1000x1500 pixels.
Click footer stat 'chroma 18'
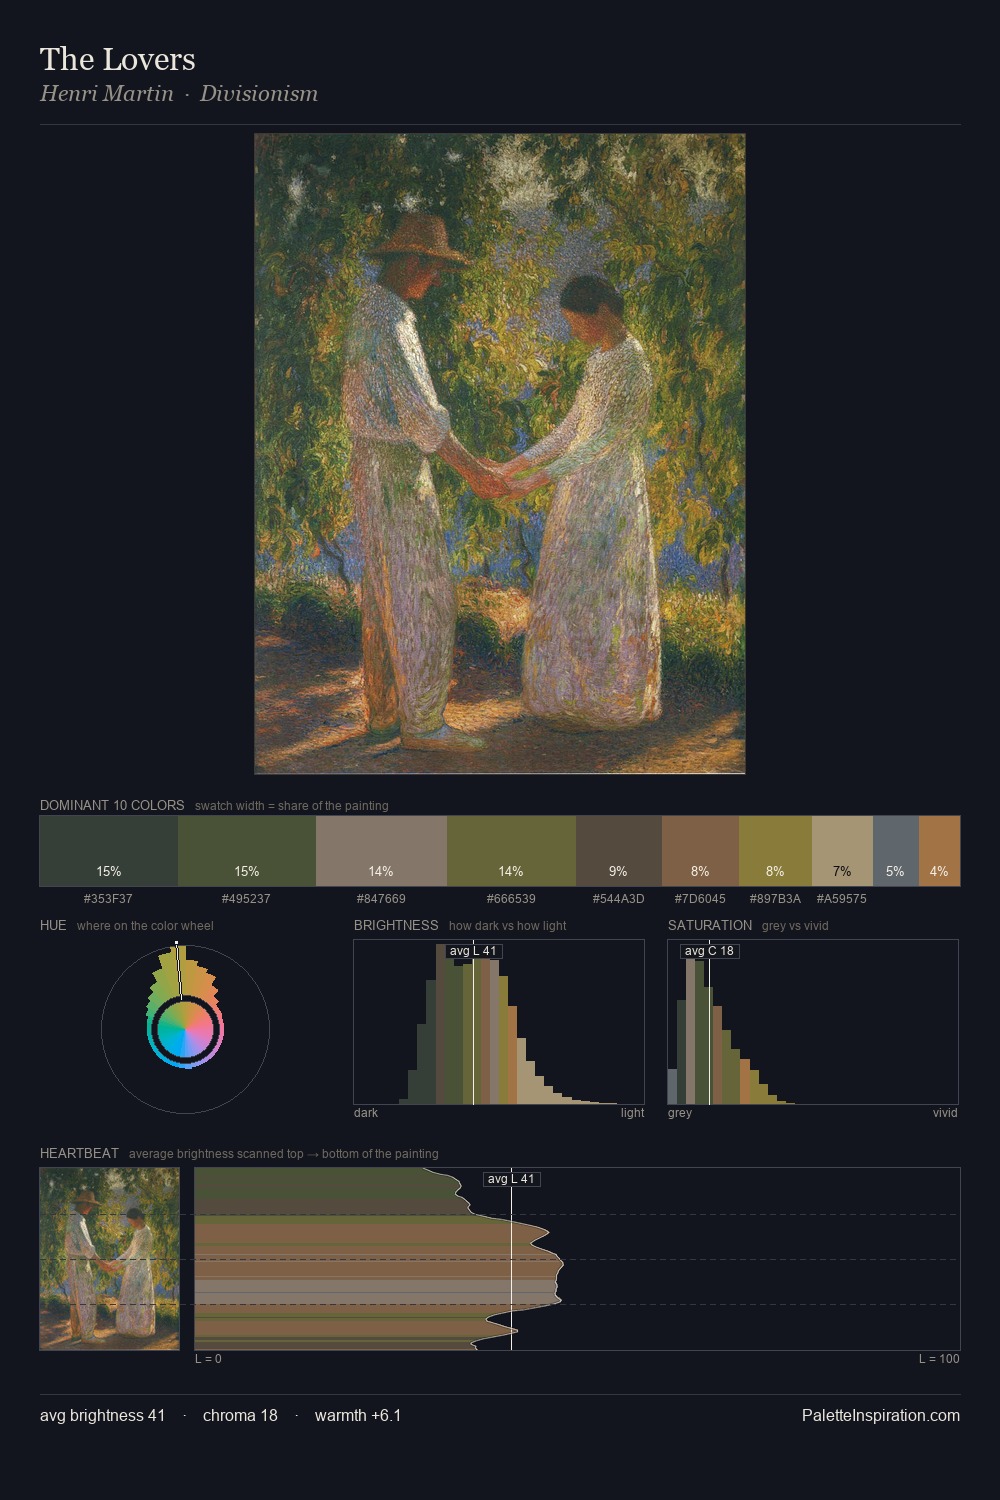click(x=240, y=1415)
